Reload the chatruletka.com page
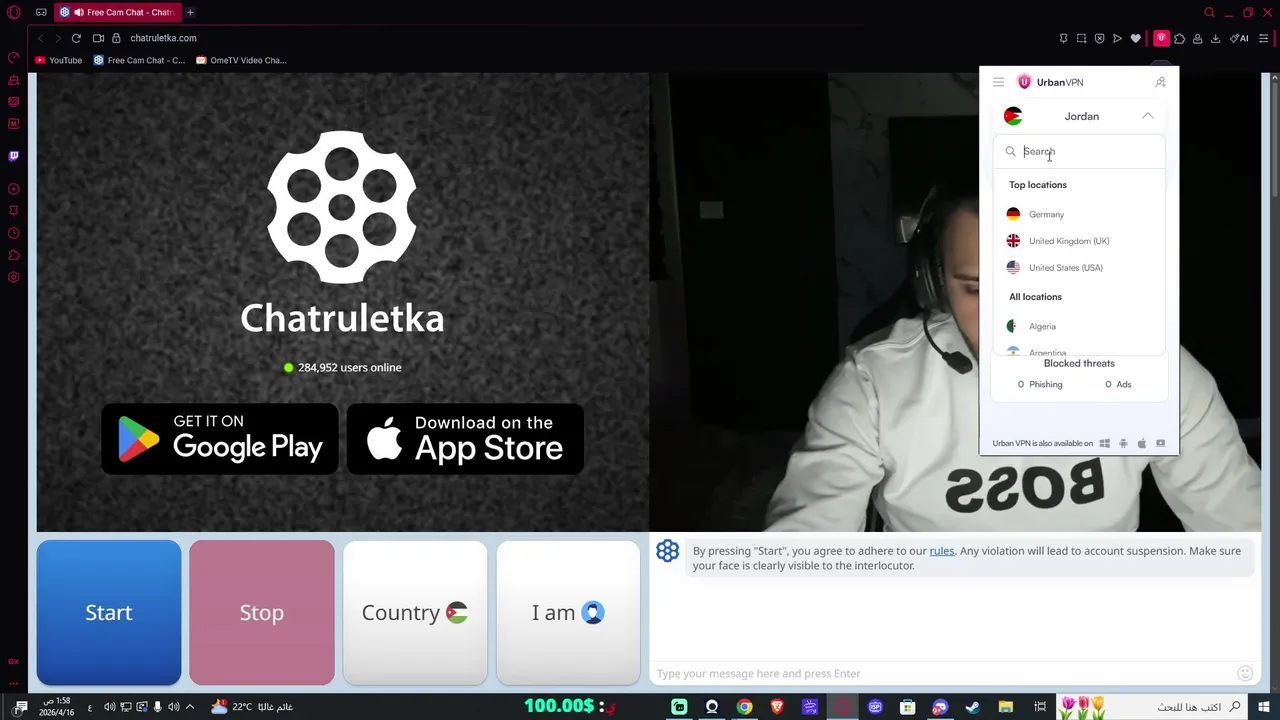This screenshot has width=1280, height=720. click(76, 38)
